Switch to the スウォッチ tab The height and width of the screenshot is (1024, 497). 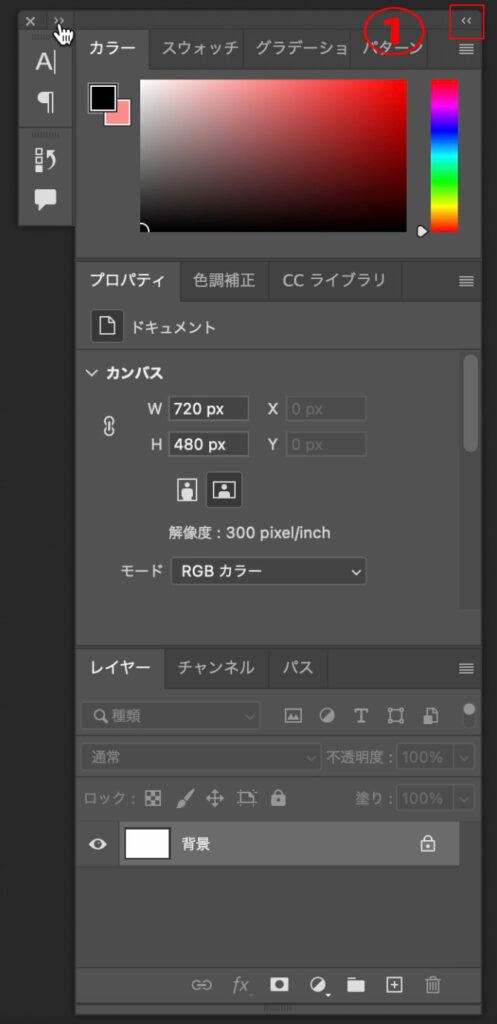197,48
